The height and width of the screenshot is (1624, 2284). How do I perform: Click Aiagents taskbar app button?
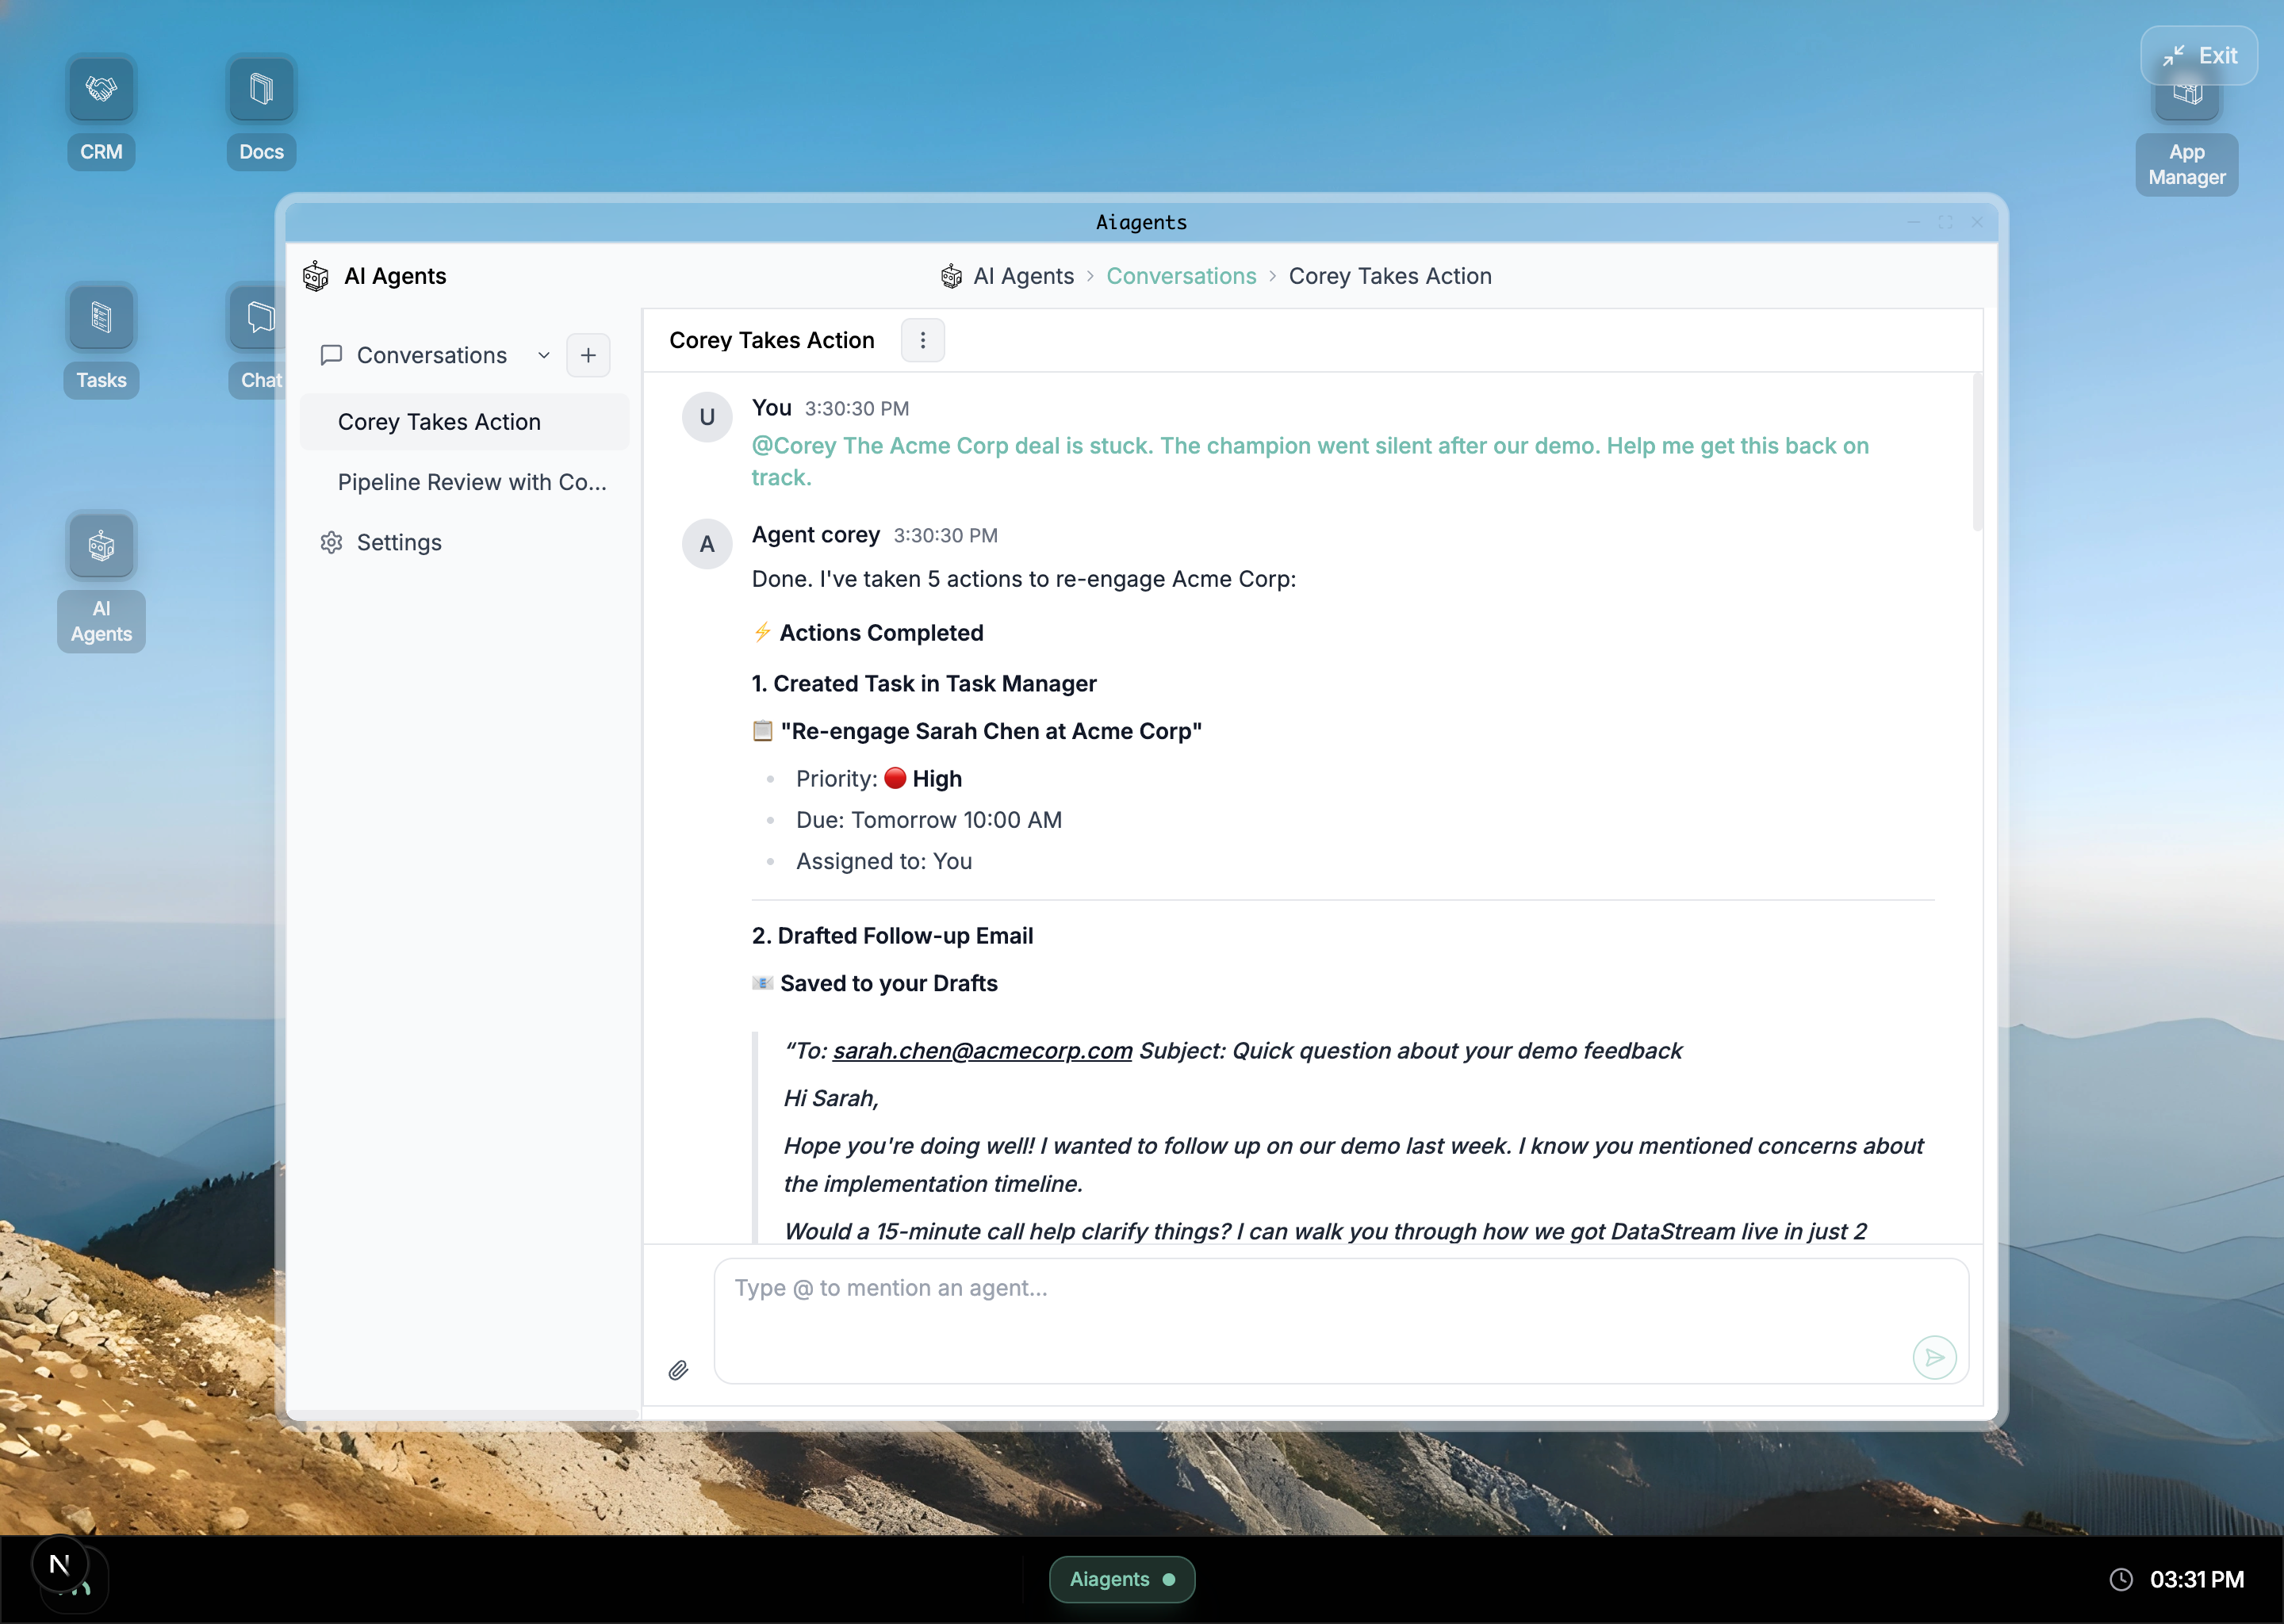click(1121, 1579)
